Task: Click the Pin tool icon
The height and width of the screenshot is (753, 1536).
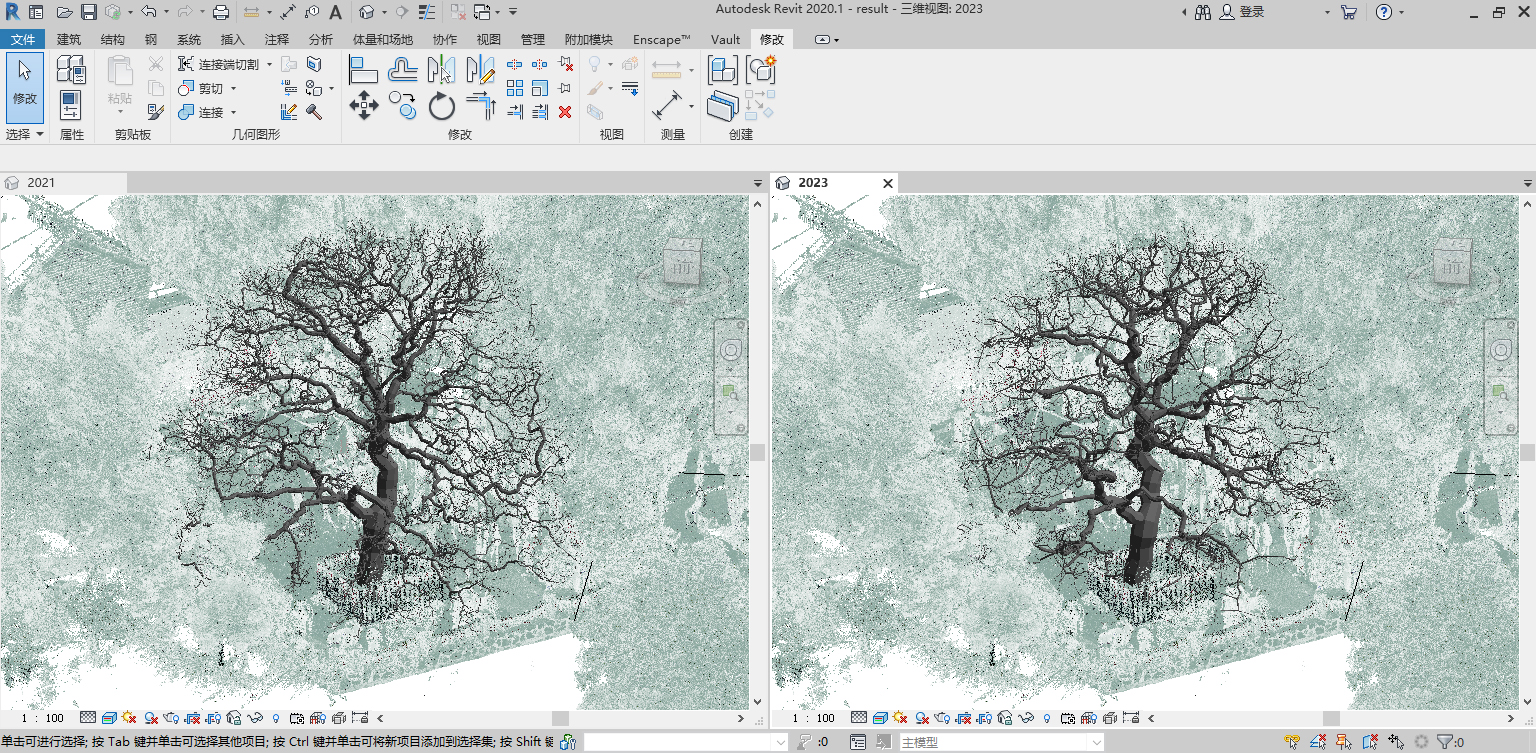Action: click(x=565, y=88)
